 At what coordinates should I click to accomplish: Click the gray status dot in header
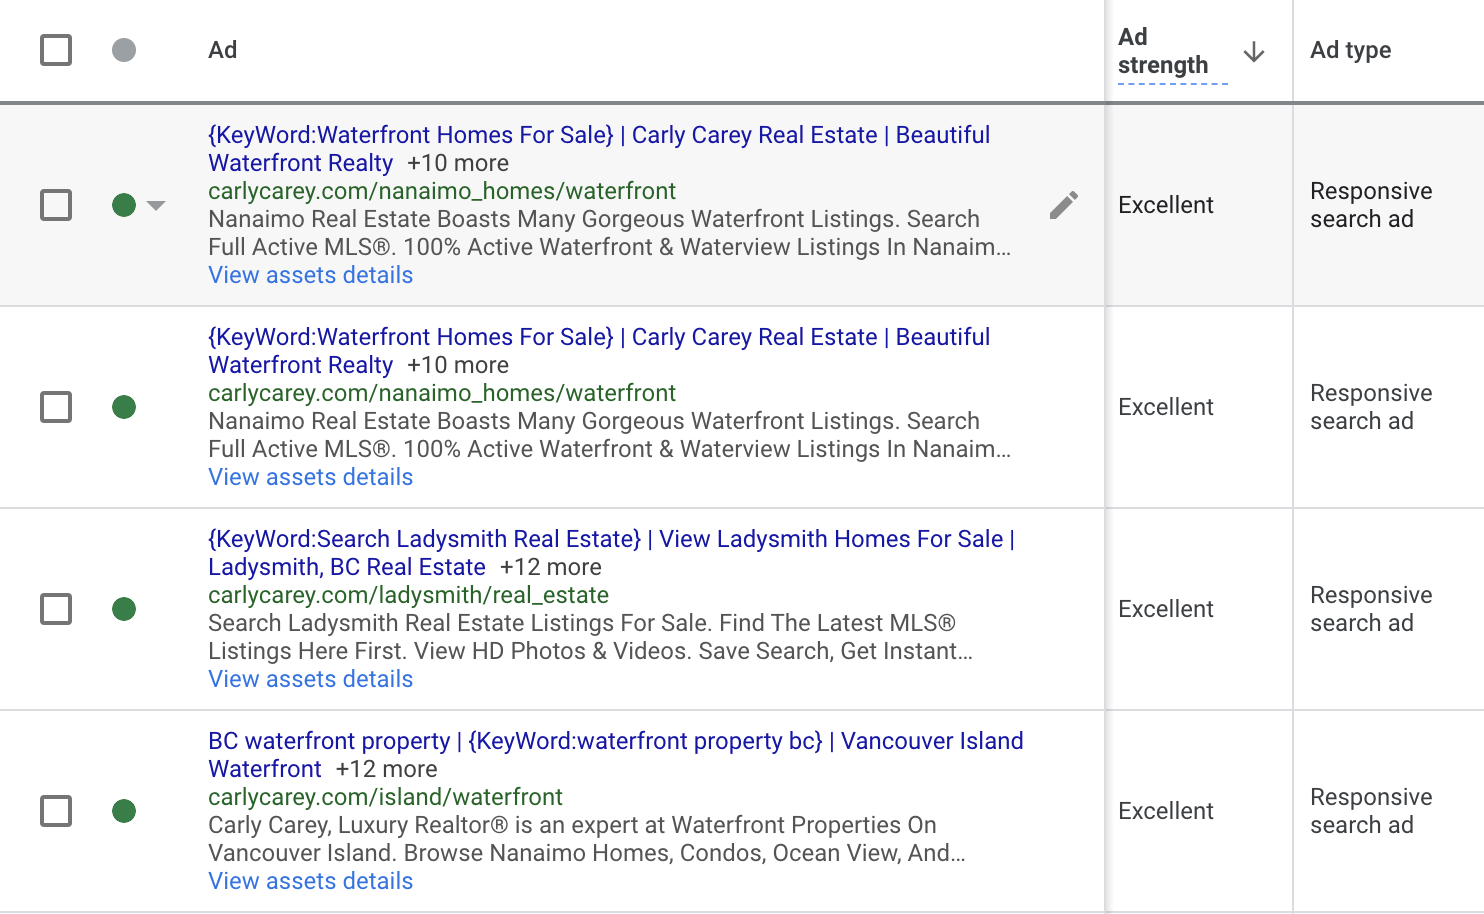pyautogui.click(x=124, y=50)
